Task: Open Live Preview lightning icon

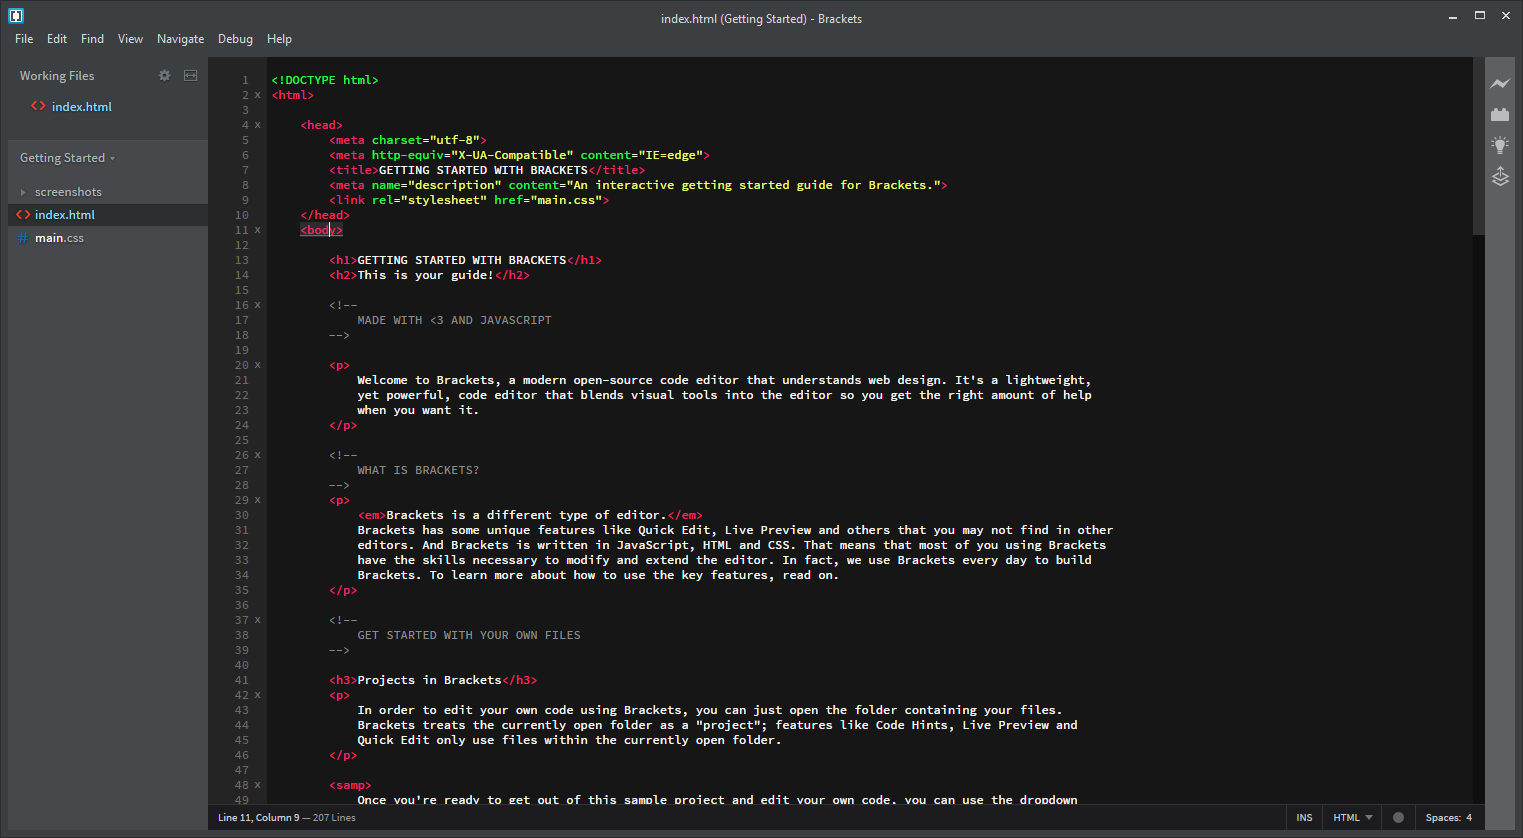Action: tap(1500, 84)
